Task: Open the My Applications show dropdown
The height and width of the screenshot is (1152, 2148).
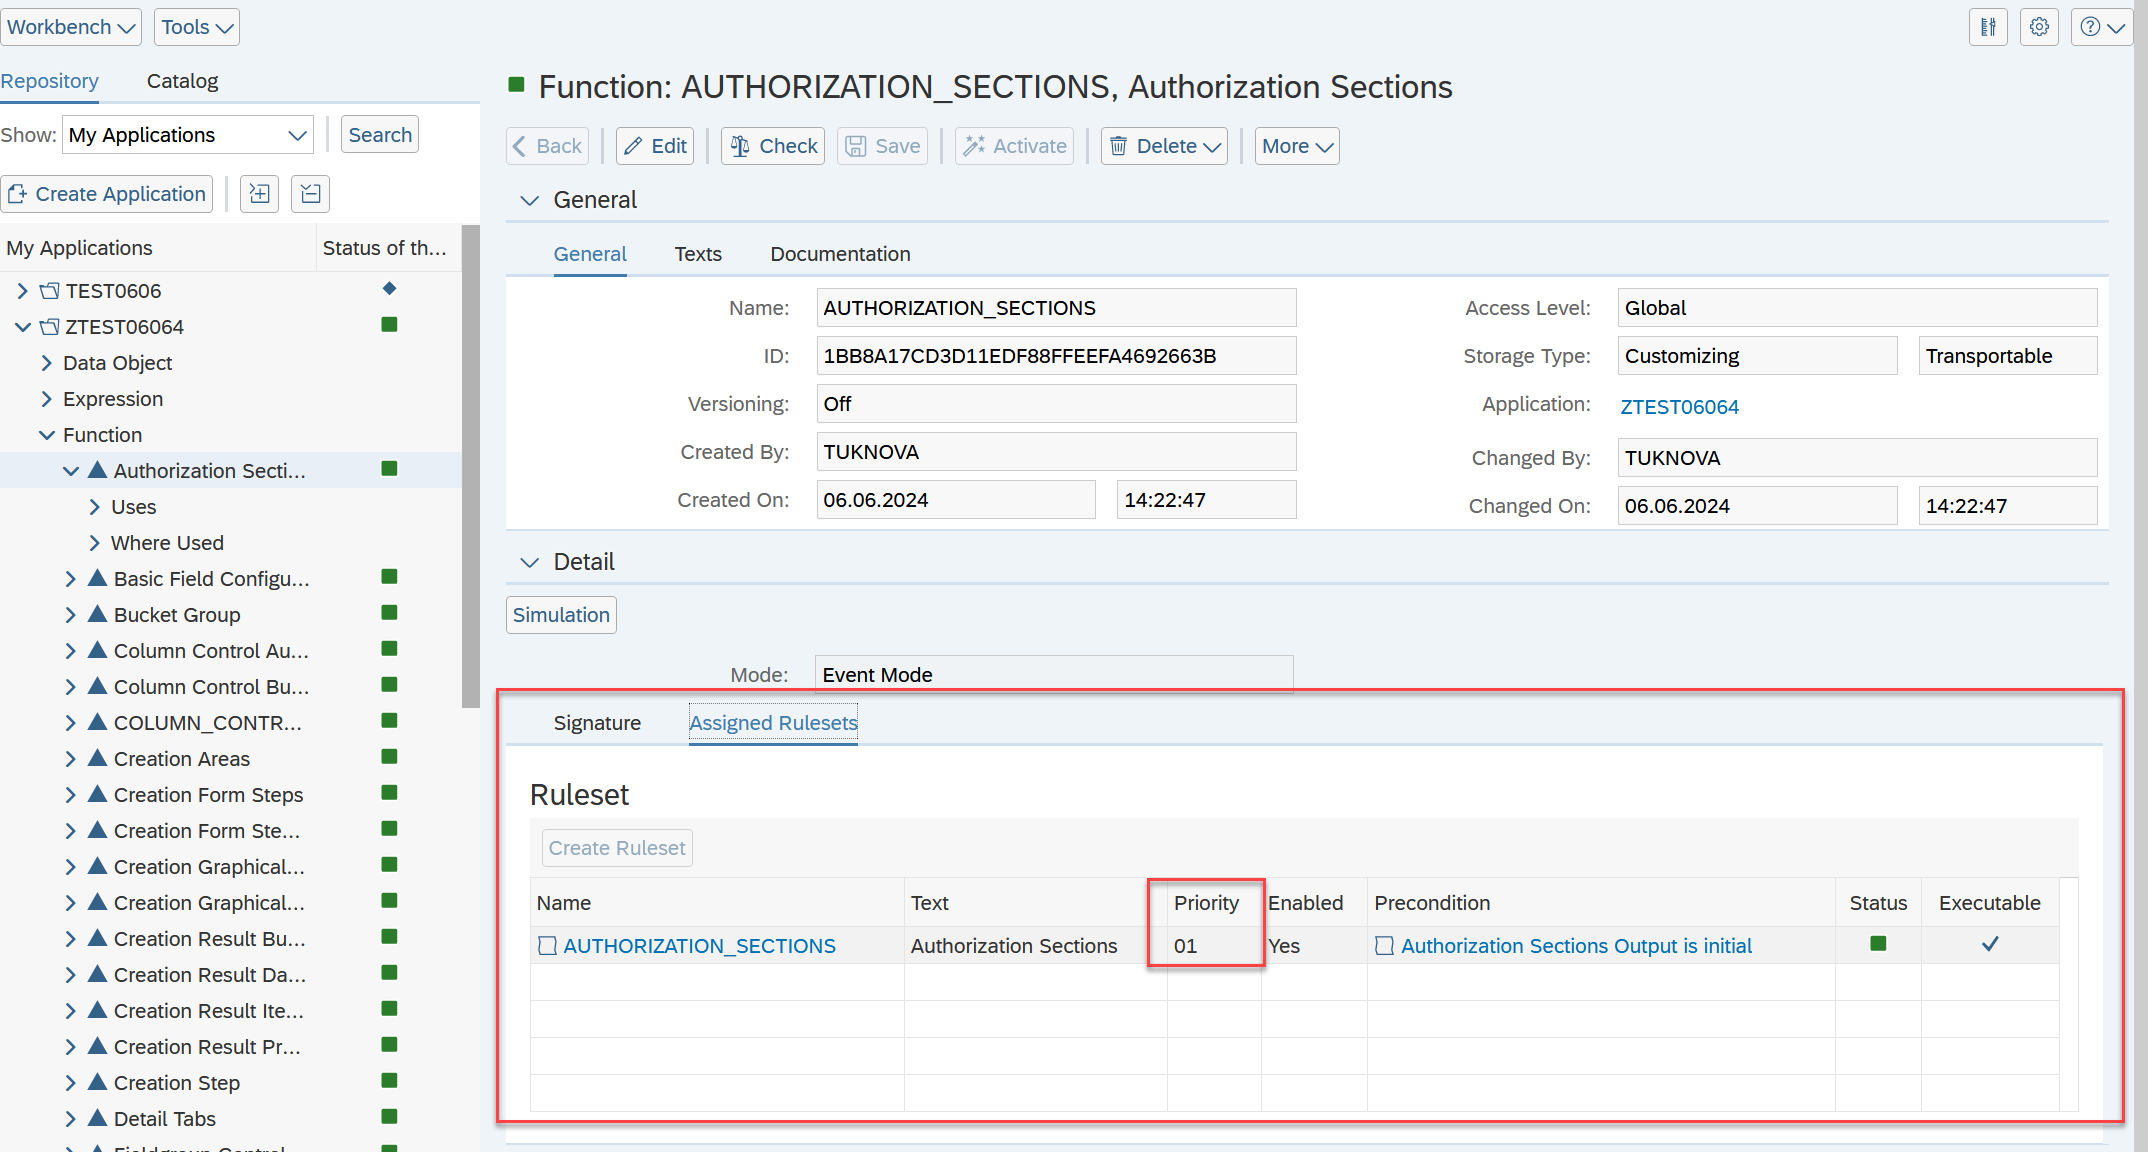Action: [x=187, y=135]
